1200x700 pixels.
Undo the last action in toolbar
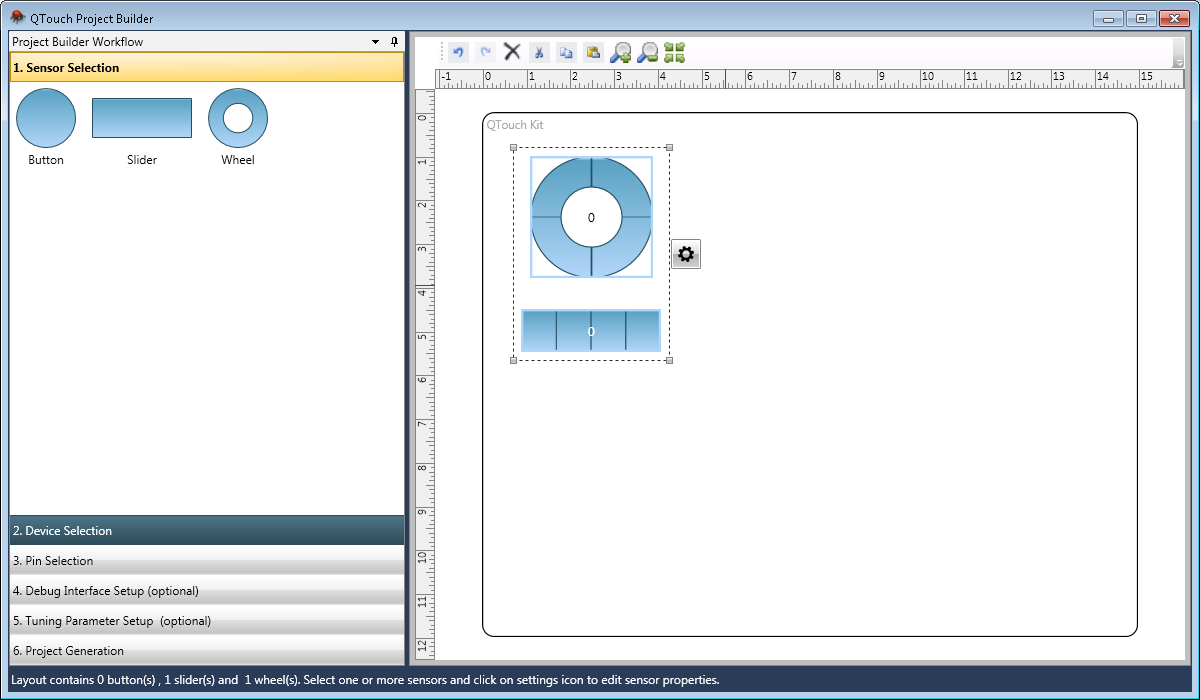[458, 52]
